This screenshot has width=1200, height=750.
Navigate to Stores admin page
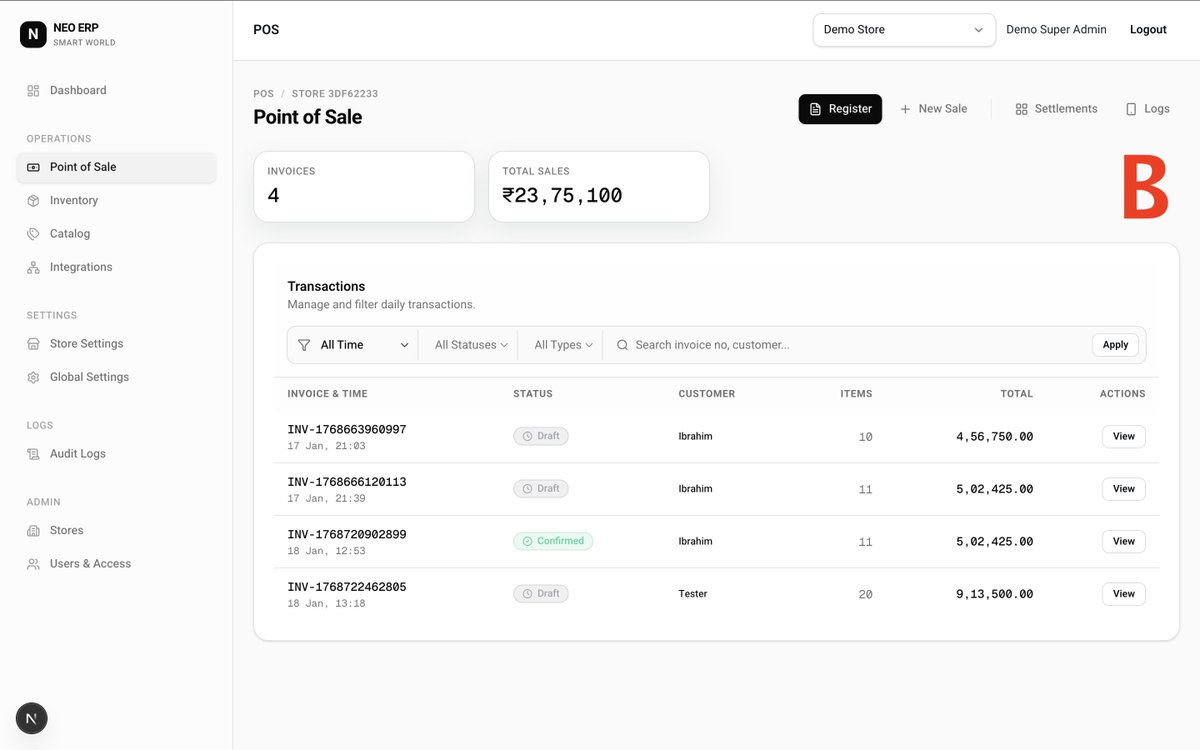tap(116, 530)
